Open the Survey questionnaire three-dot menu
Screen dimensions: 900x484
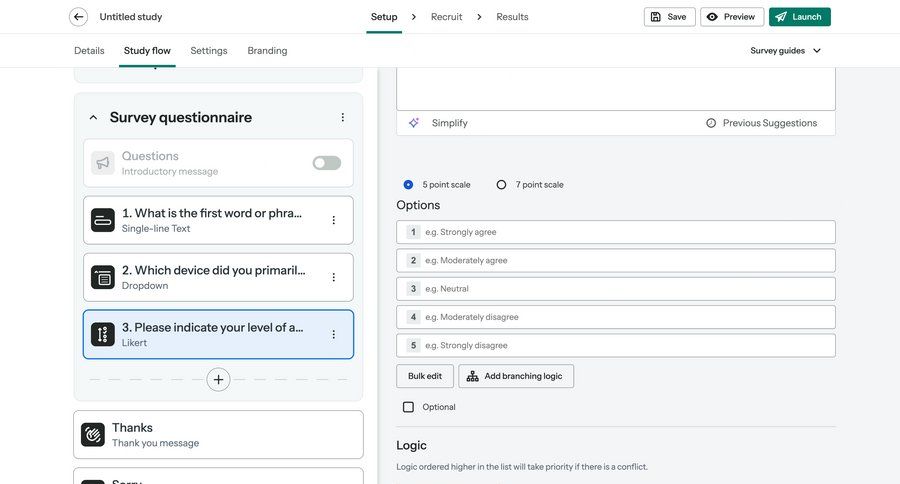tap(342, 117)
